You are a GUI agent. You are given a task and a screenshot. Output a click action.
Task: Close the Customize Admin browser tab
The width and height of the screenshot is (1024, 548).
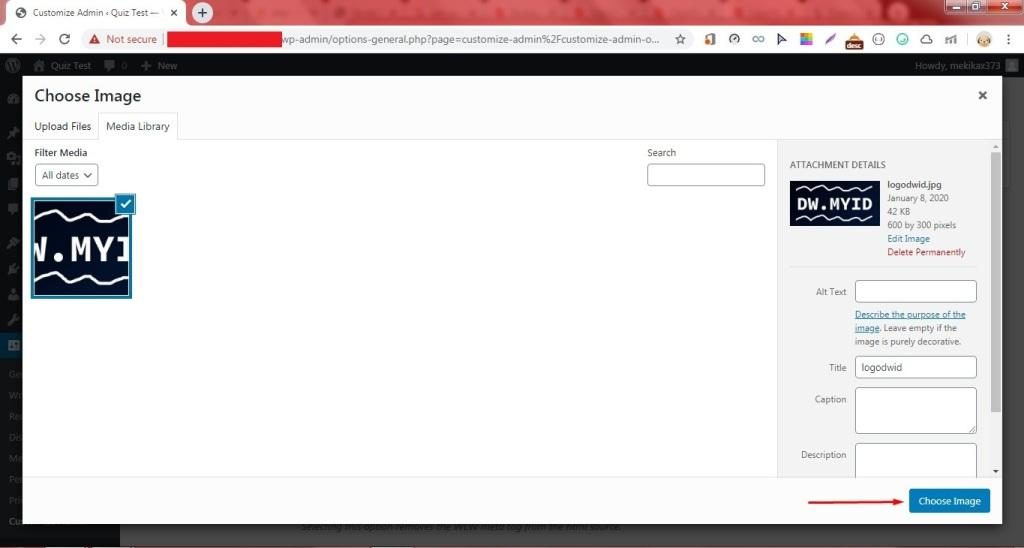coord(174,12)
